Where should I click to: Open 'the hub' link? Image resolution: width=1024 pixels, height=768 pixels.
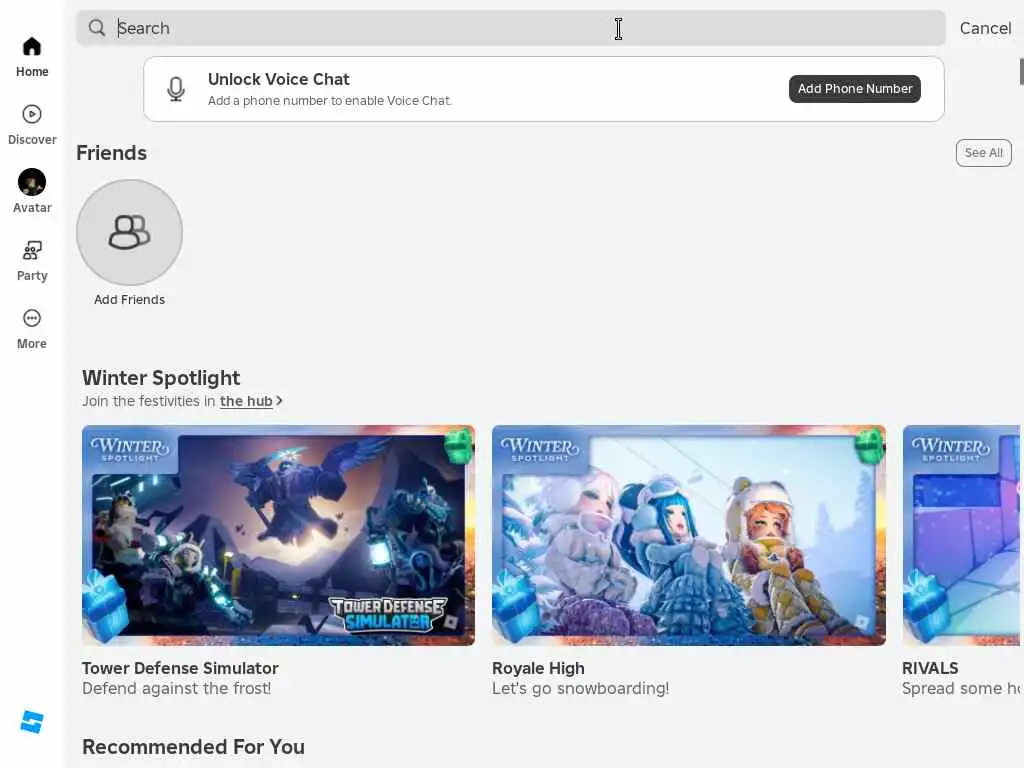pyautogui.click(x=246, y=401)
